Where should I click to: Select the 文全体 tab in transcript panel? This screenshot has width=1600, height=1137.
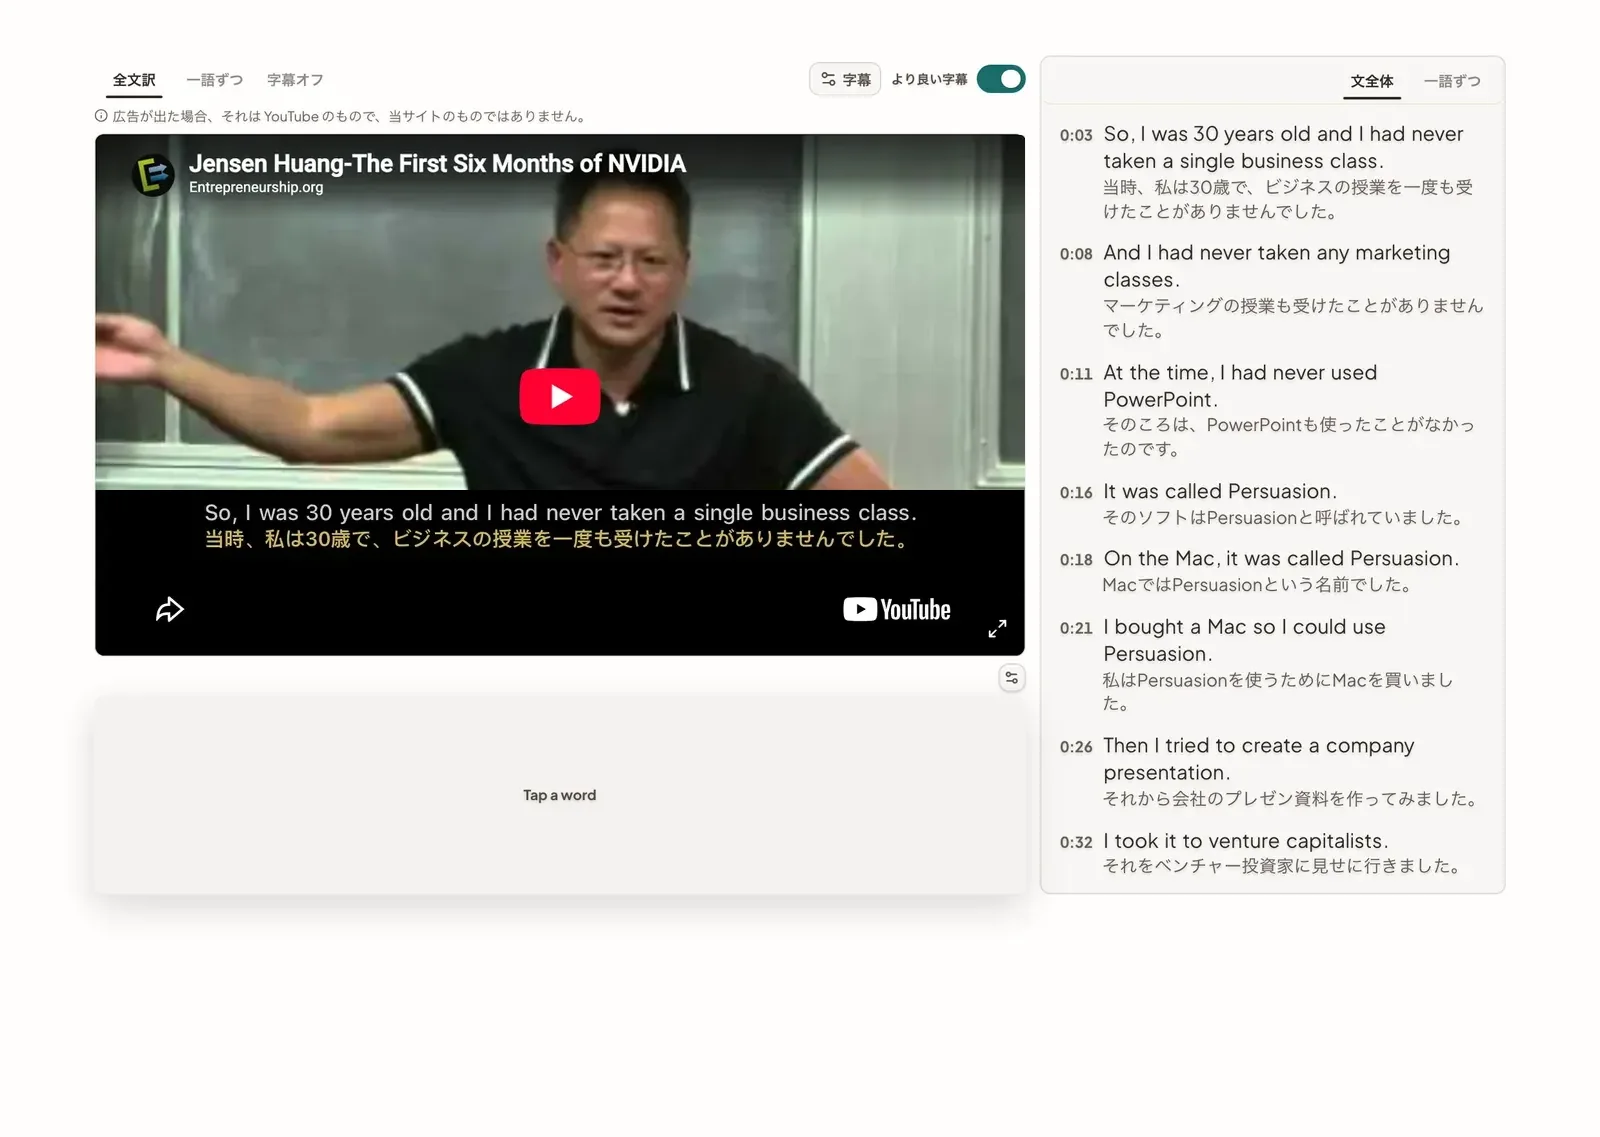(1371, 81)
